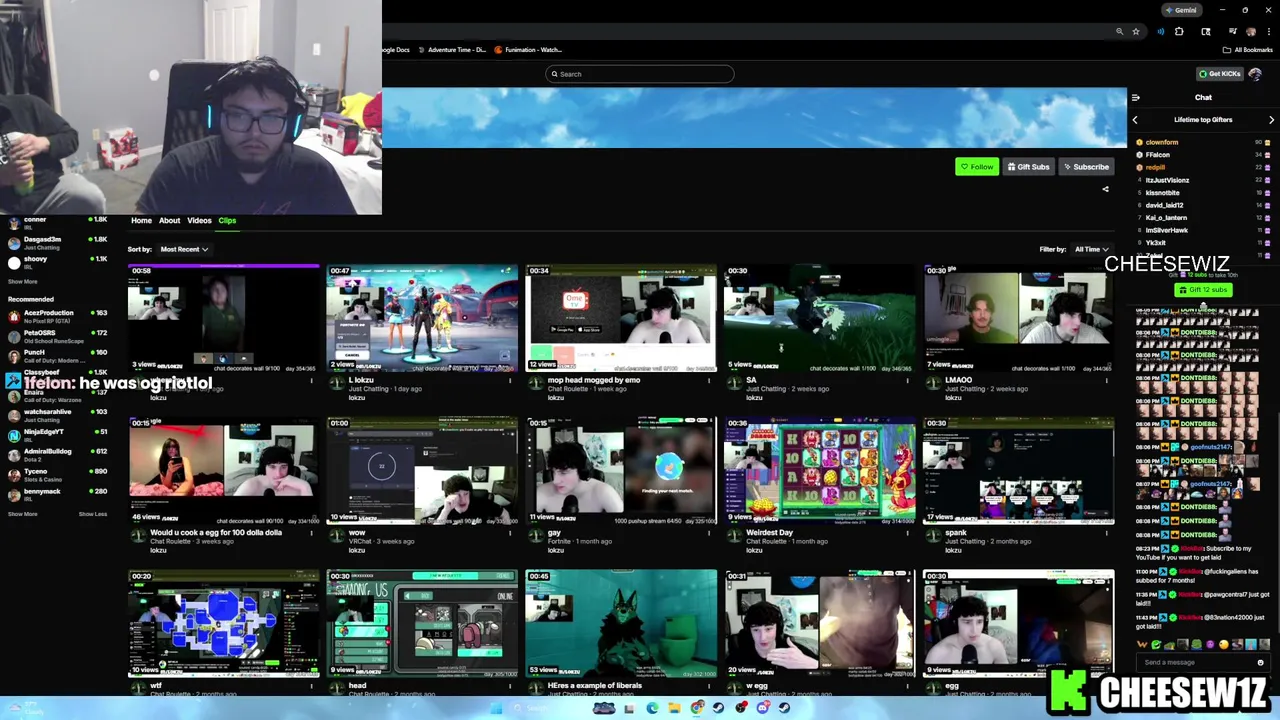
Task: Click 'kissnotbite' in the top gifters list
Action: [1162, 193]
